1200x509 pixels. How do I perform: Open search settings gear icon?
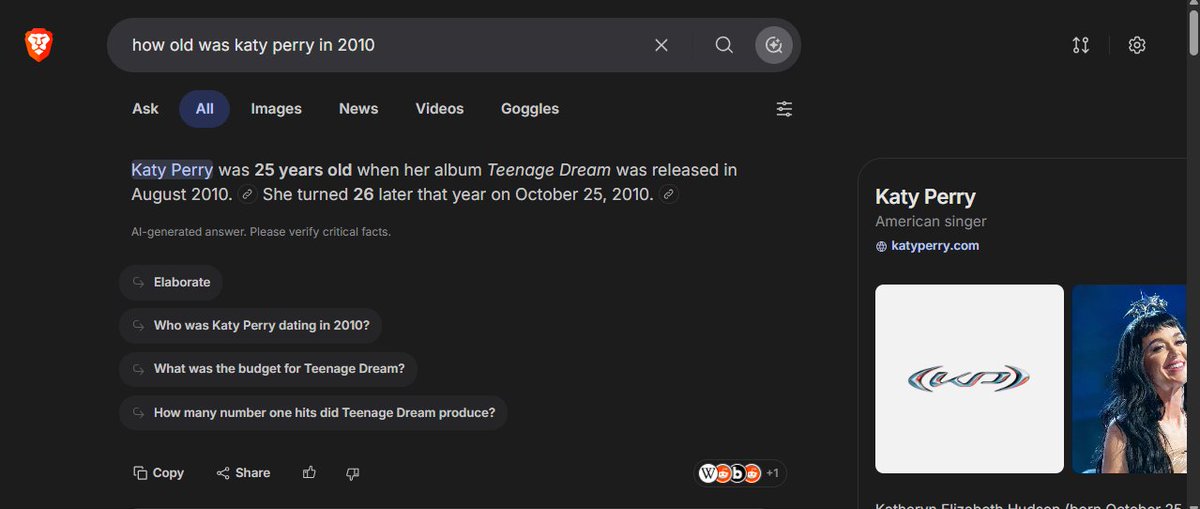pyautogui.click(x=1136, y=45)
